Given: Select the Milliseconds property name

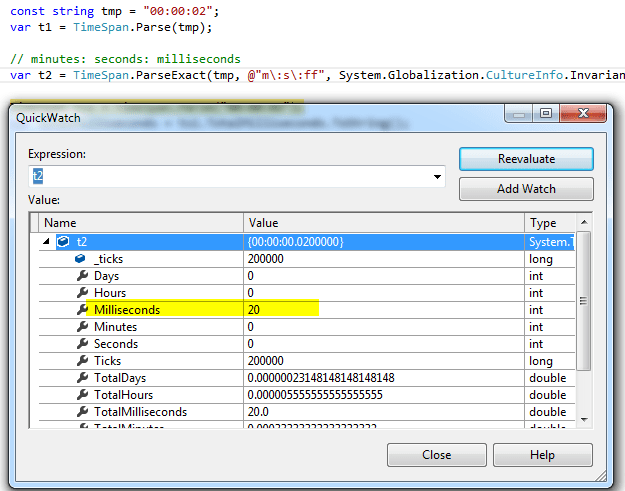Looking at the screenshot, I should pos(127,310).
